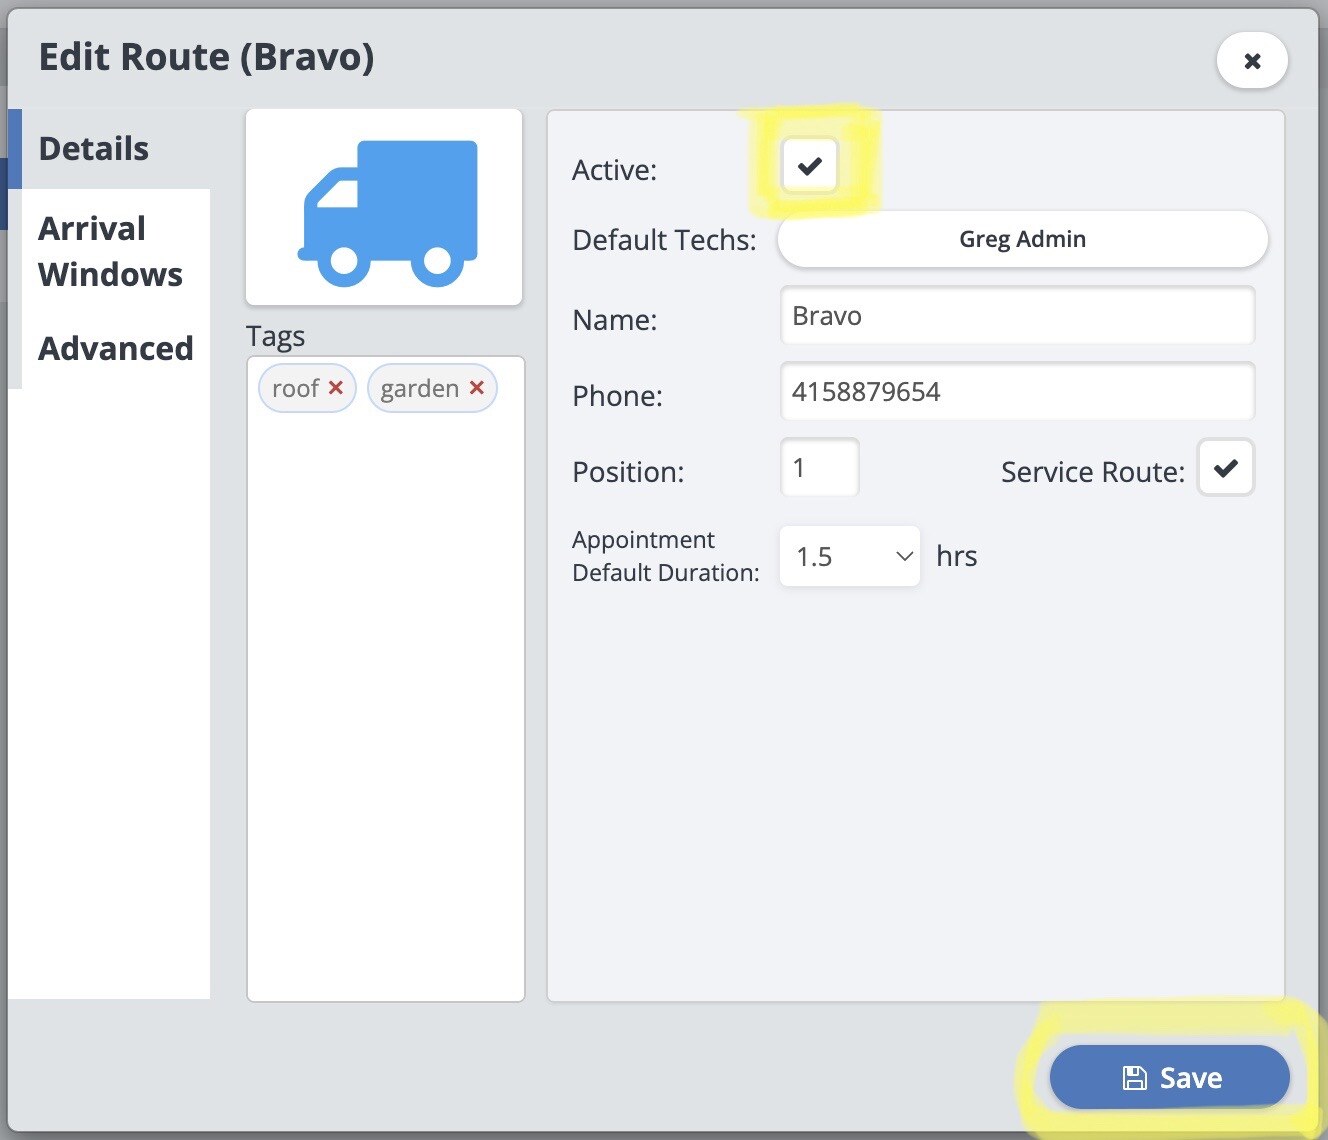Viewport: 1328px width, 1140px height.
Task: Click the Active label text
Action: [x=614, y=170]
